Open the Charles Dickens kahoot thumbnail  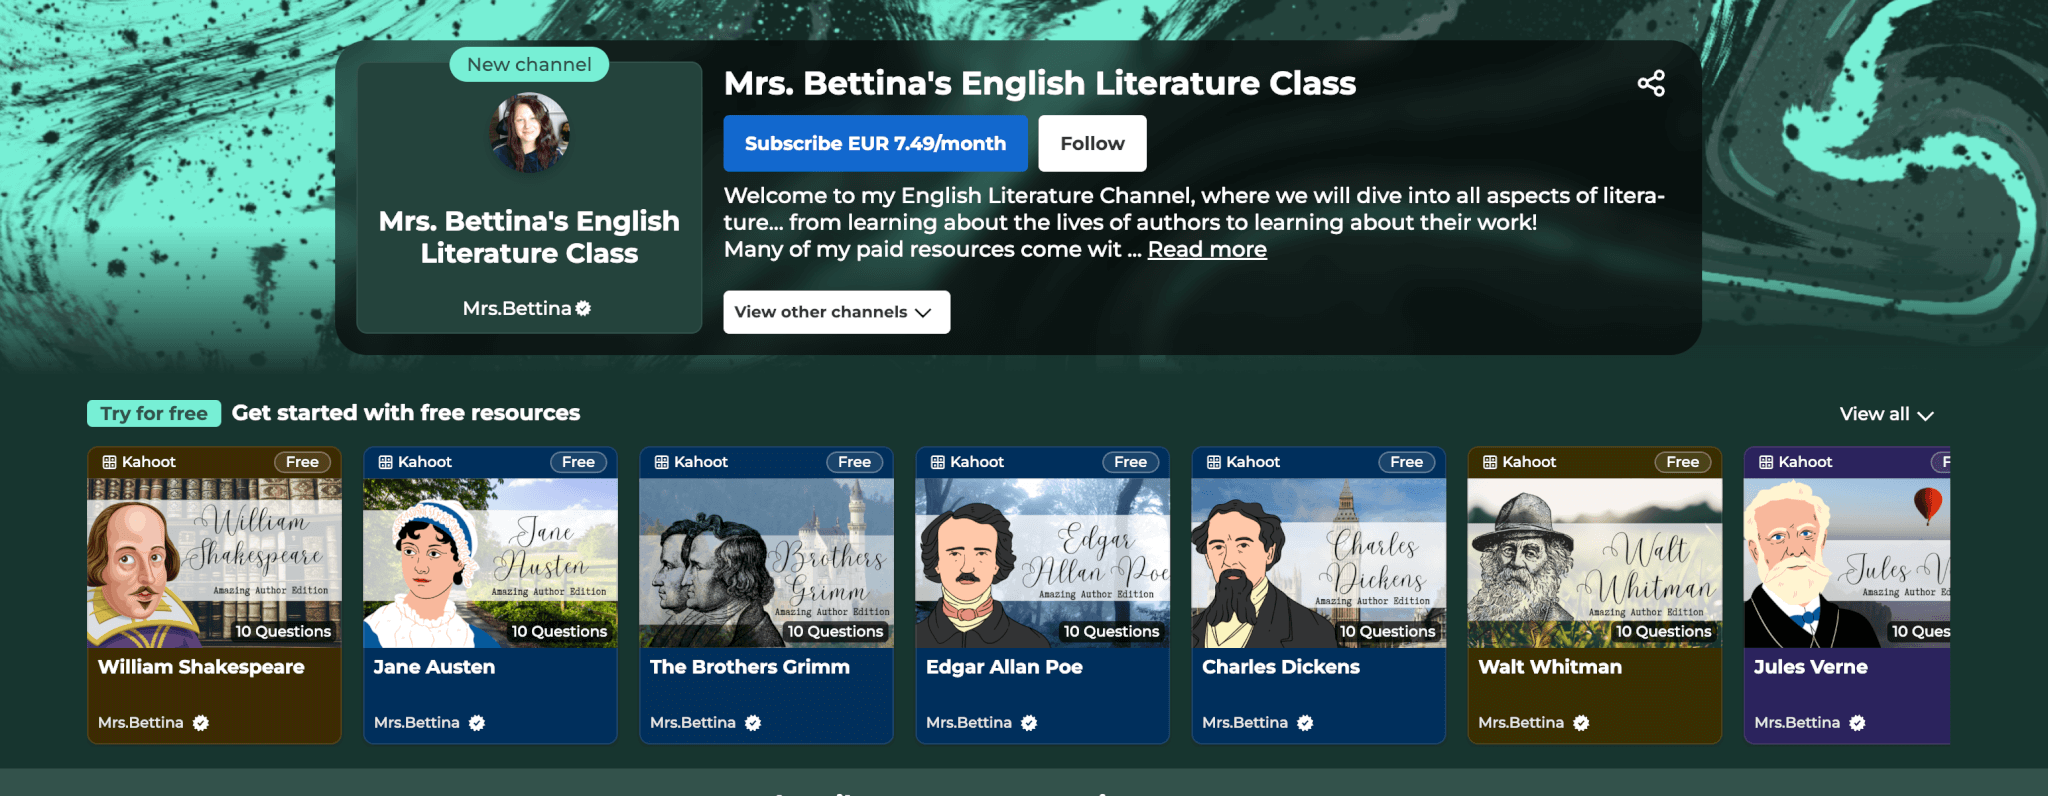point(1318,563)
